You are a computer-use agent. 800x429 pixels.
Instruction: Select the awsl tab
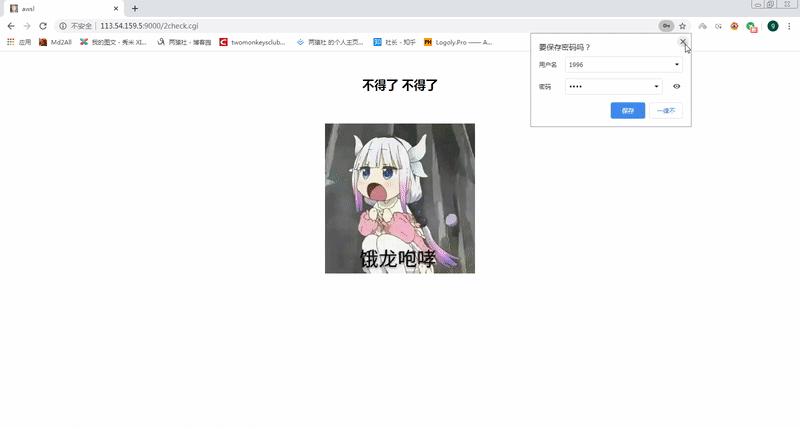pyautogui.click(x=64, y=9)
